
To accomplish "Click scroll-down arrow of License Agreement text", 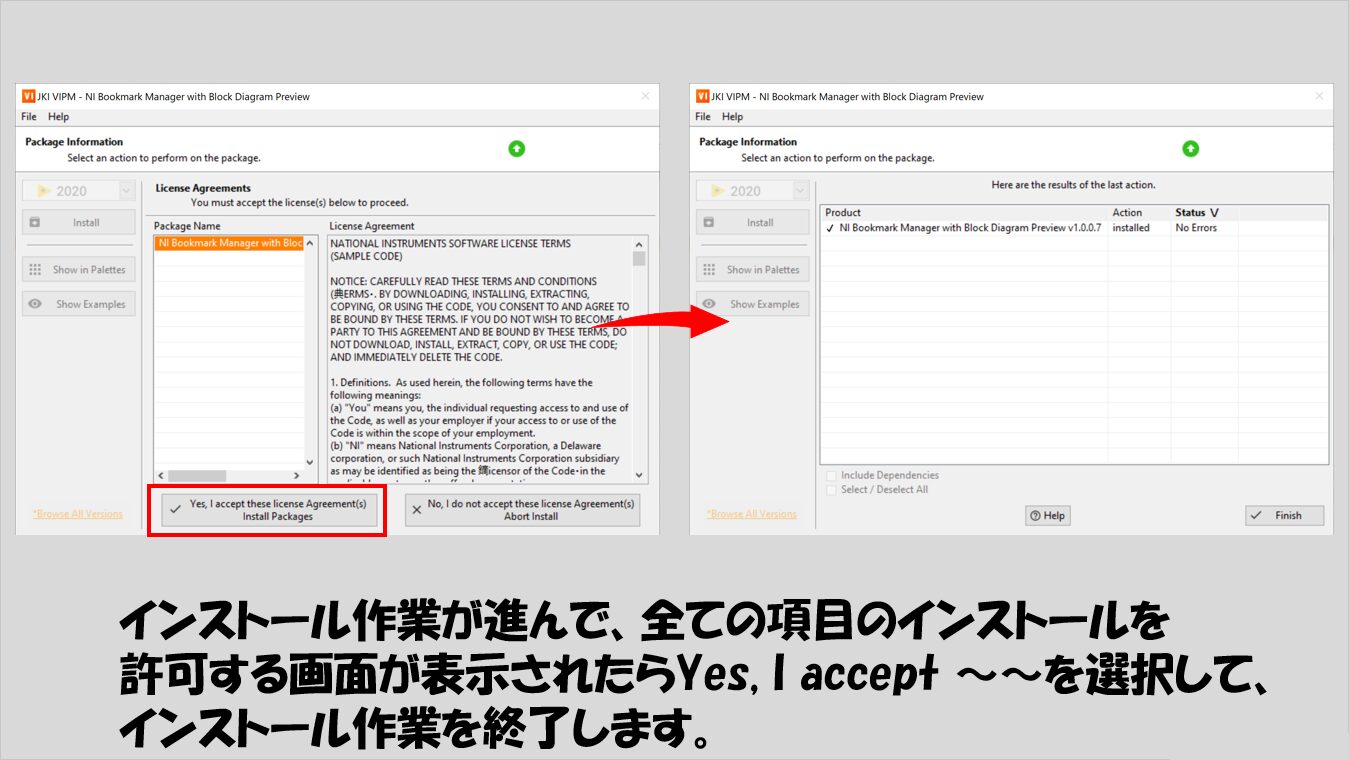I will [x=640, y=476].
